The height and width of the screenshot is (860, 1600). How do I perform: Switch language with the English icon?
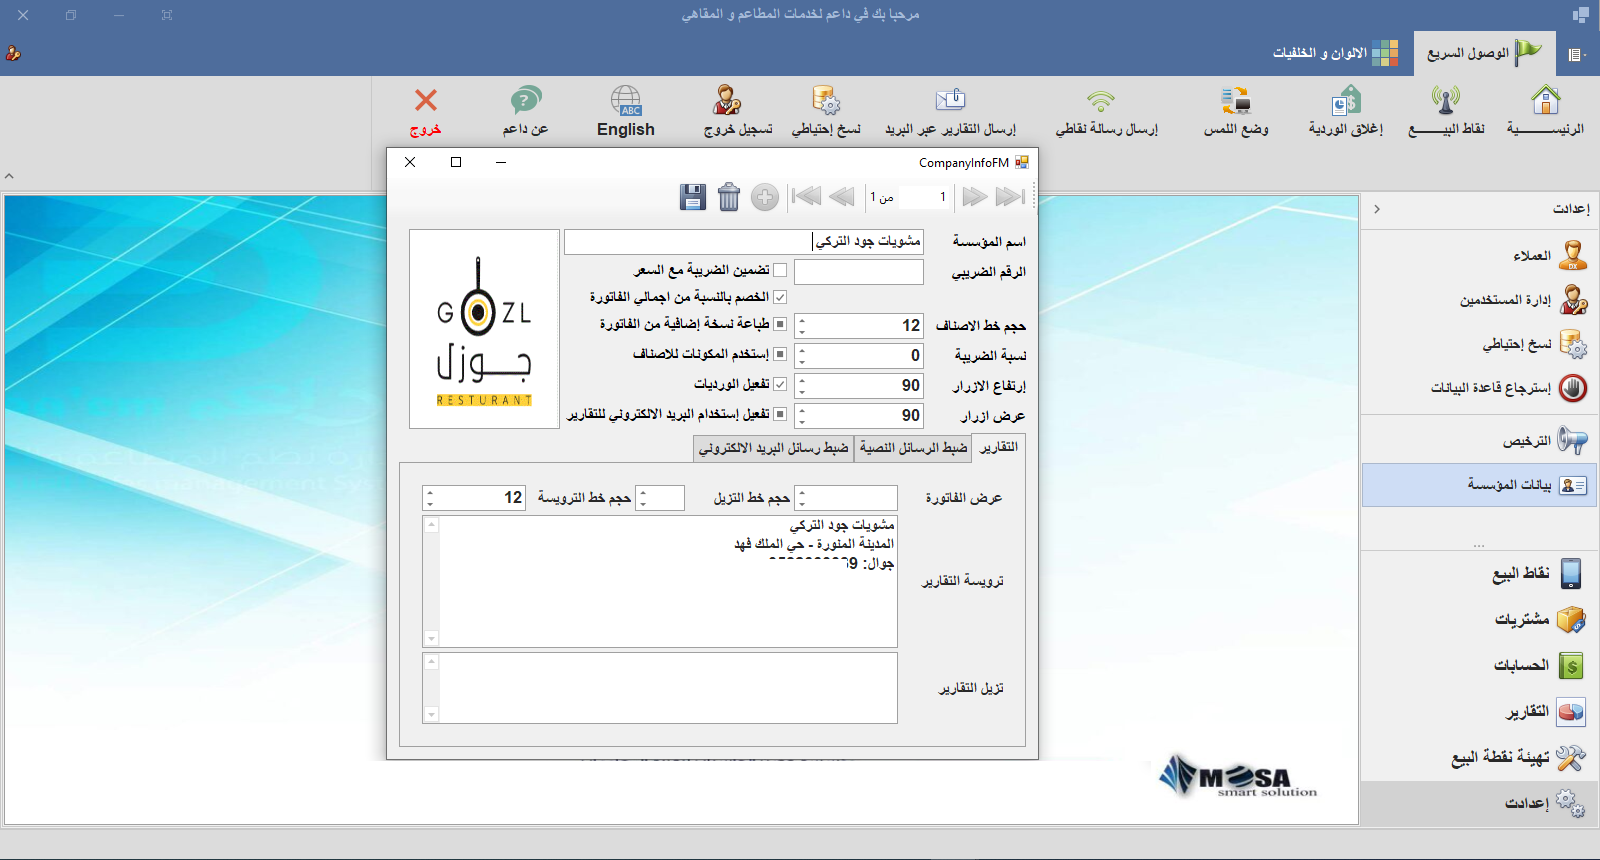(626, 111)
